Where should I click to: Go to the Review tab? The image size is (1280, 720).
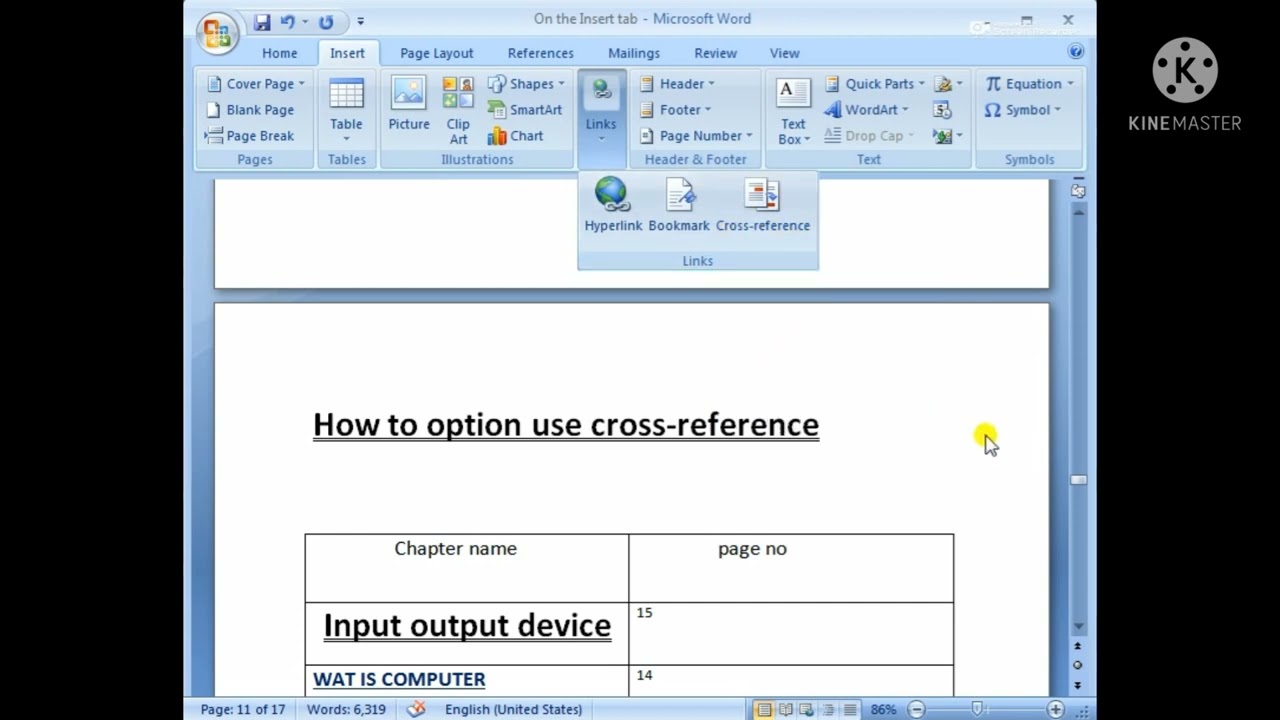click(715, 53)
